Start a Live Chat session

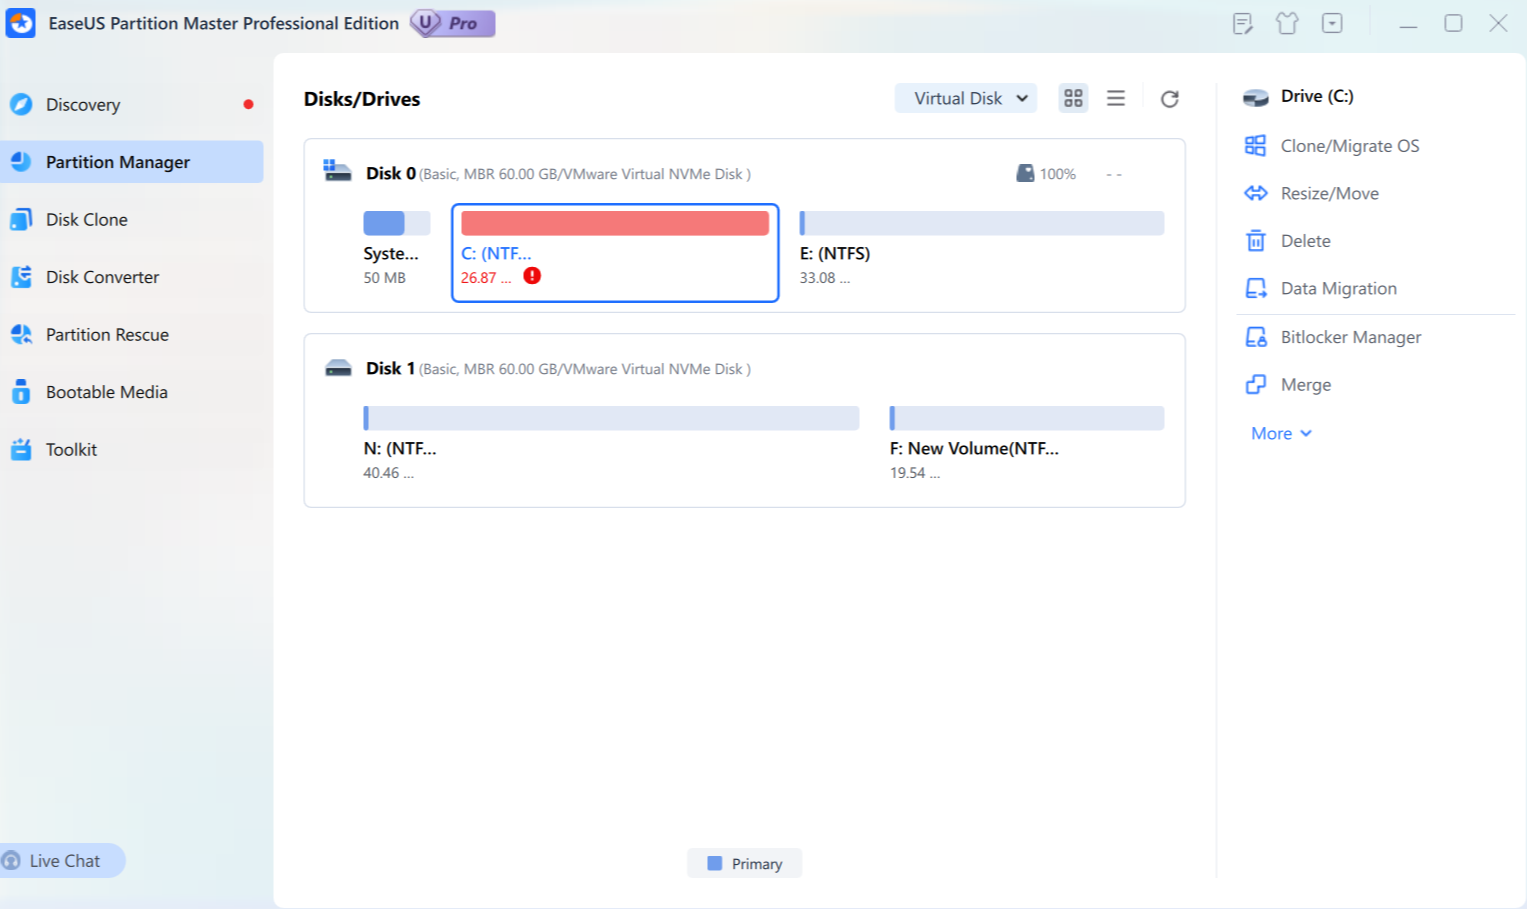tap(63, 861)
